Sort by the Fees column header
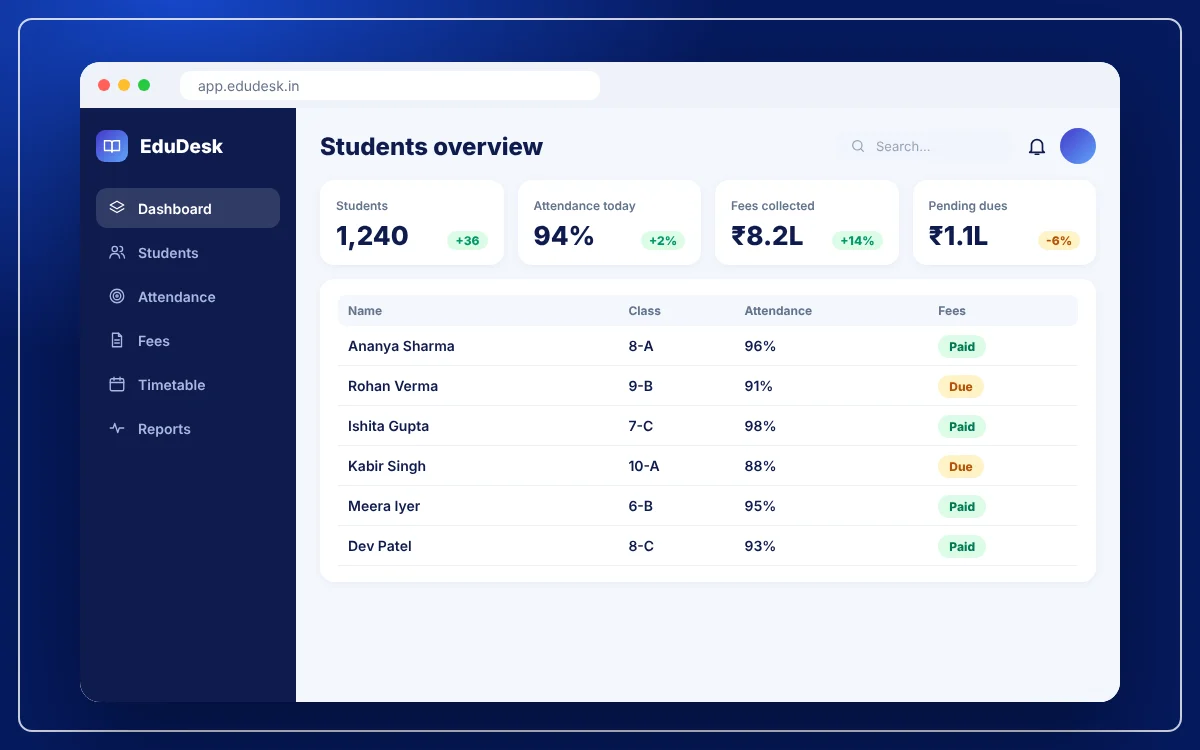The width and height of the screenshot is (1200, 750). click(952, 311)
